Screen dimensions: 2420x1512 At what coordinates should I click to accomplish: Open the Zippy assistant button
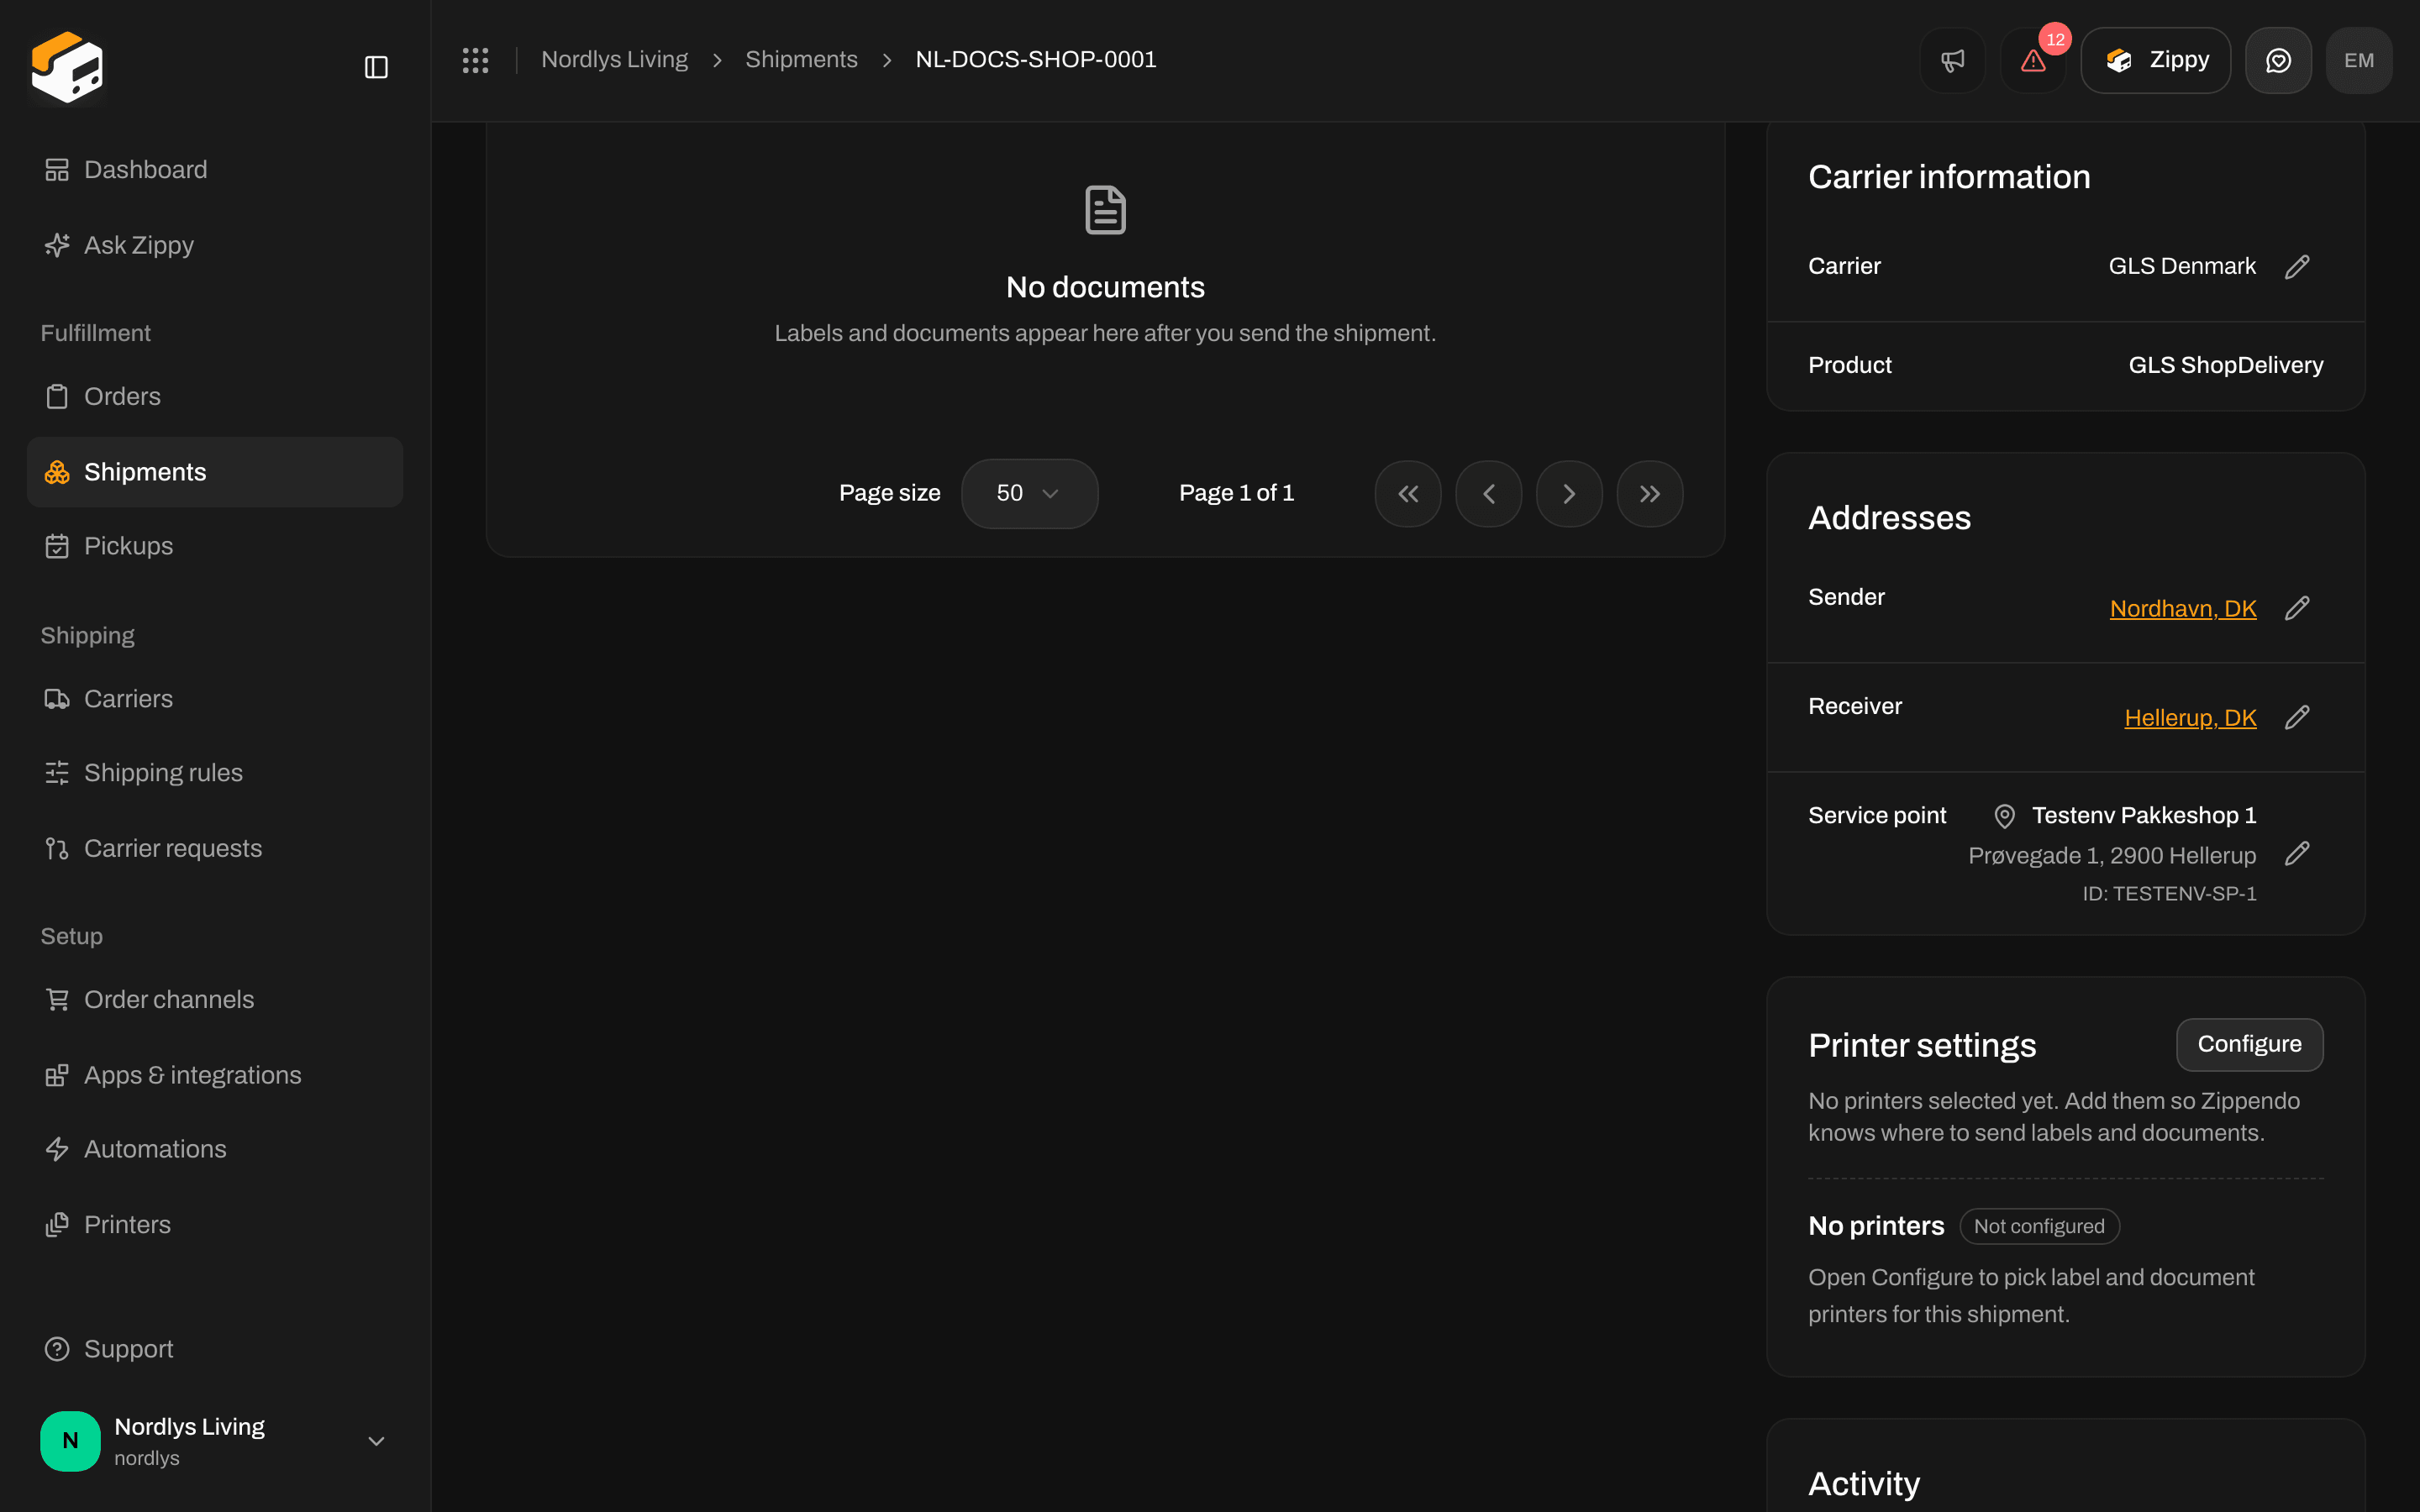[2155, 60]
